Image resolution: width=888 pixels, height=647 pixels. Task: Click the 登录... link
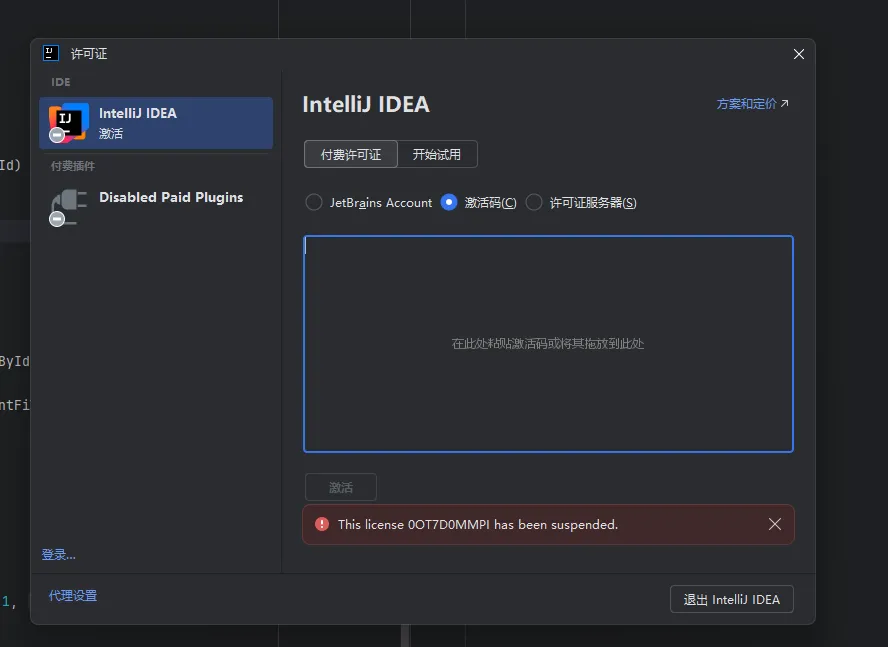[x=58, y=555]
